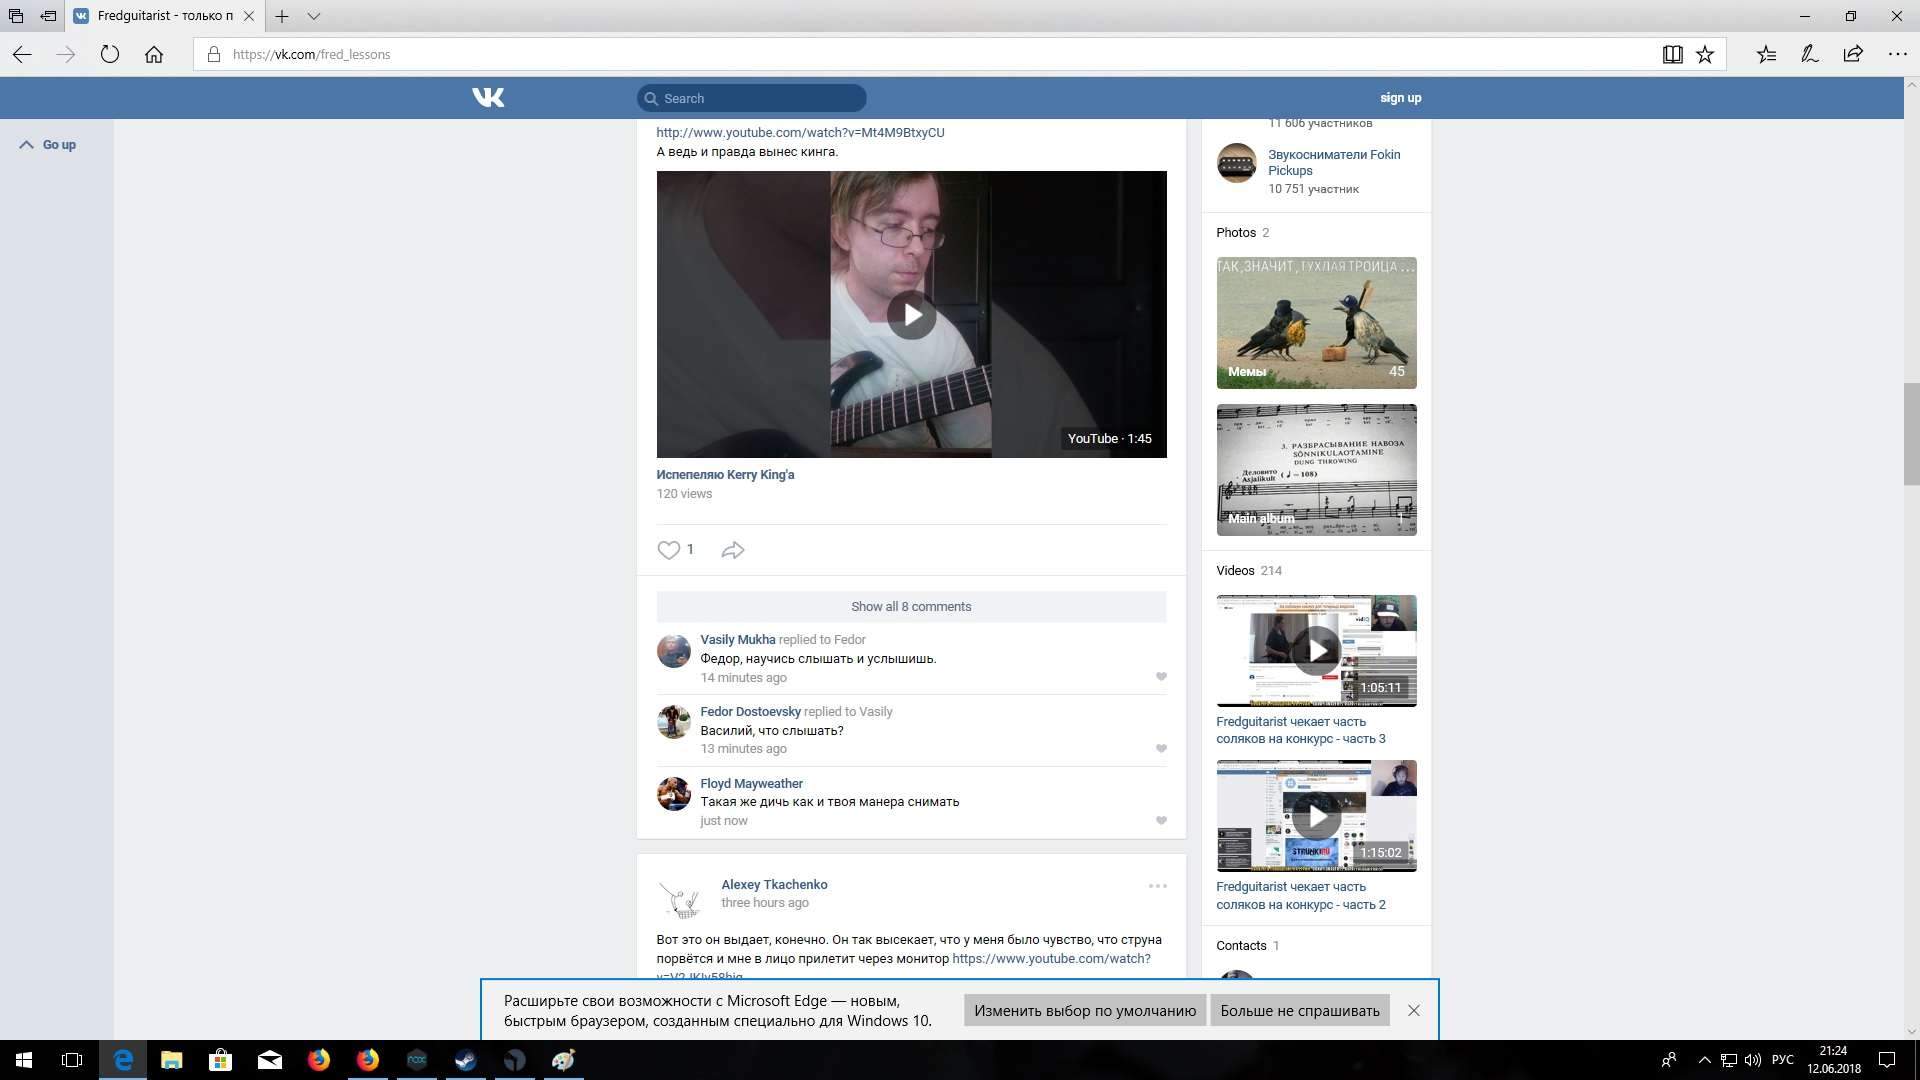Image resolution: width=1920 pixels, height=1080 pixels.
Task: Share the post with the arrow icon
Action: 733,550
